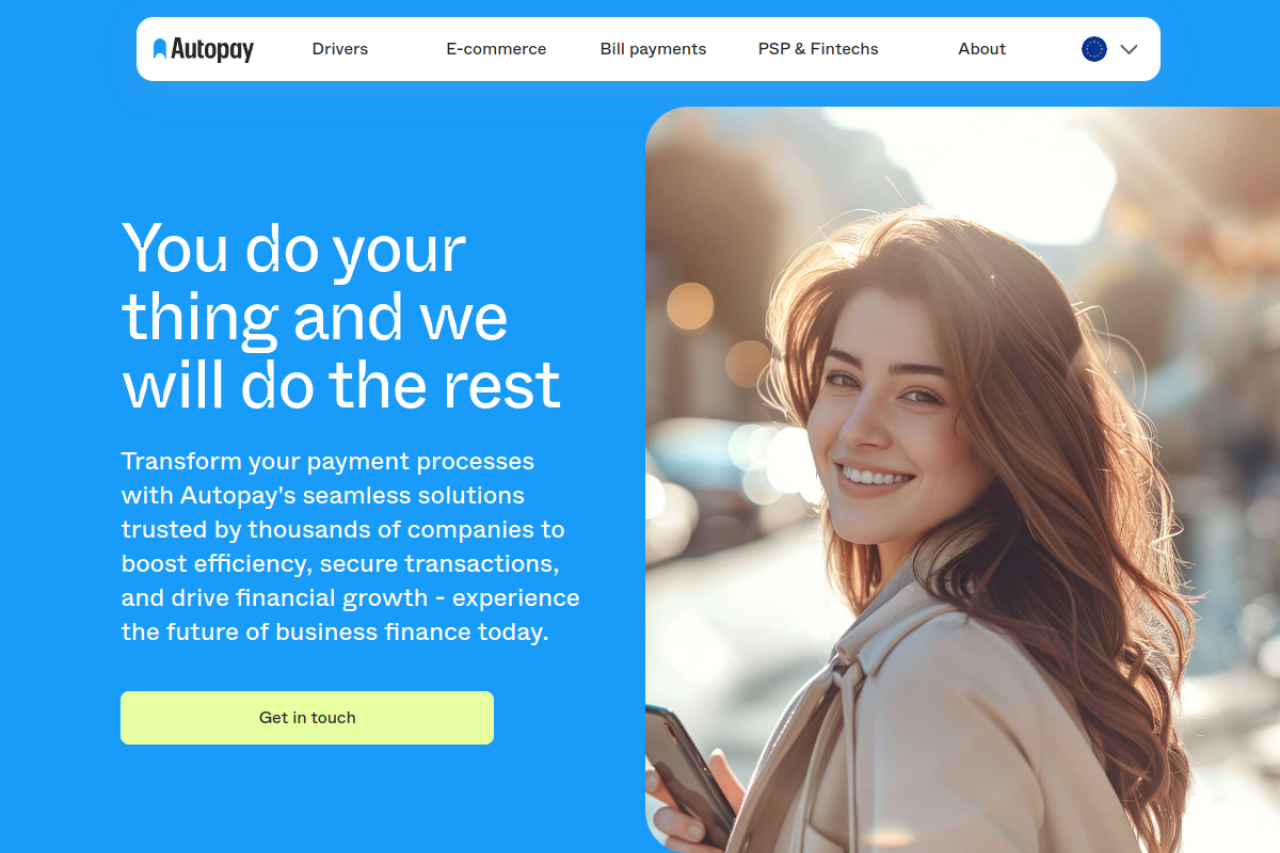Click the "will do the rest" headline line
The width and height of the screenshot is (1280, 853).
click(341, 385)
